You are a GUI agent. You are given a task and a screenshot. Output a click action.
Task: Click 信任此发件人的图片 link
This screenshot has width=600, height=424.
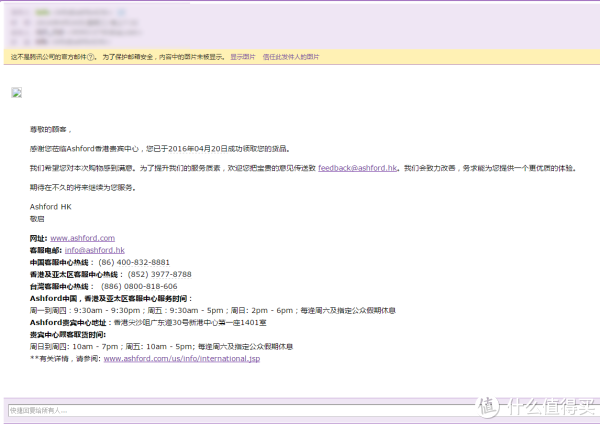[291, 57]
